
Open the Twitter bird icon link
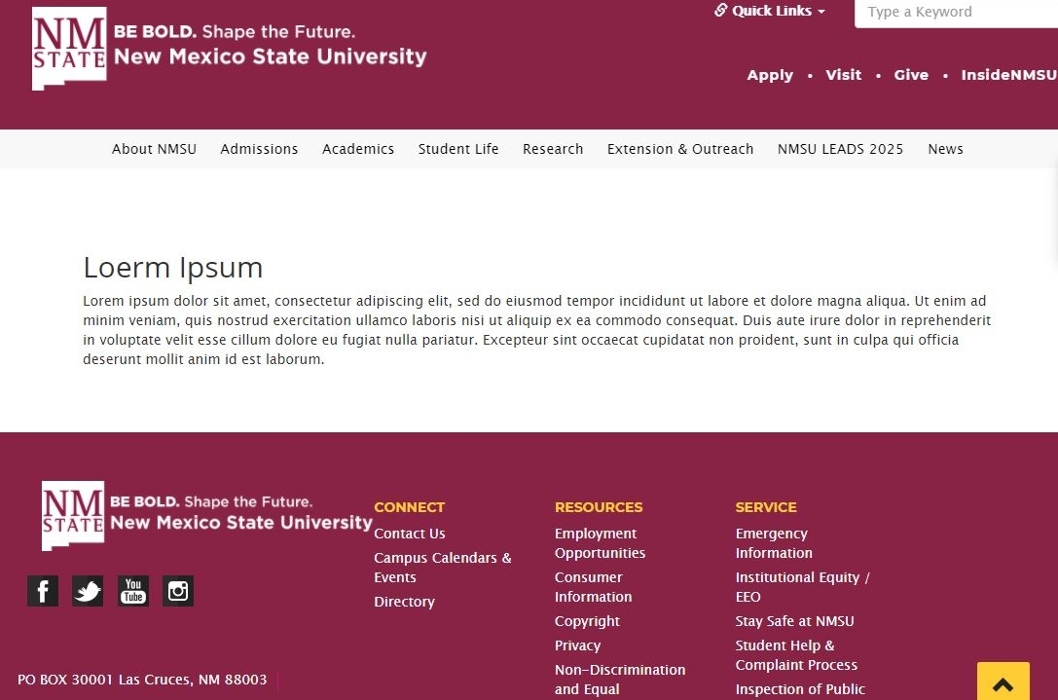[x=87, y=591]
